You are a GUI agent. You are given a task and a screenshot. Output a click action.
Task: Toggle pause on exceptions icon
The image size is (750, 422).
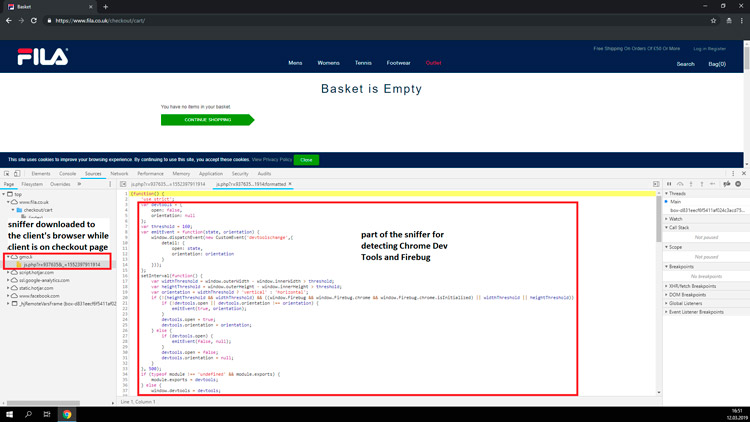click(x=738, y=184)
